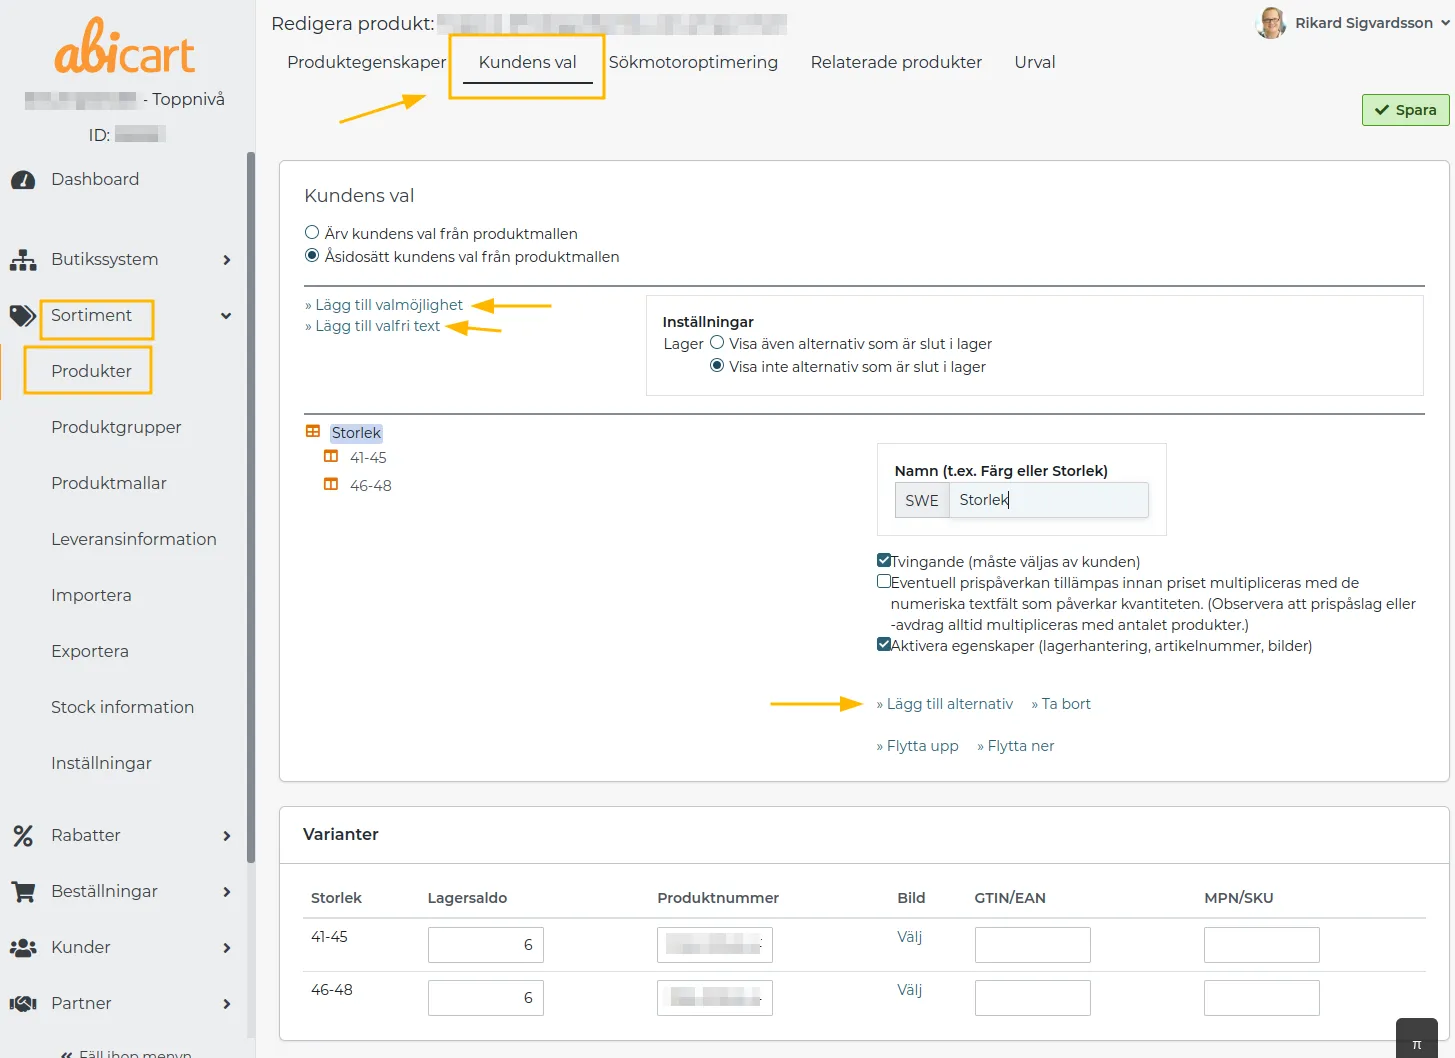Image resolution: width=1455 pixels, height=1058 pixels.
Task: Choose Visa även alternativ som är slut i lager
Action: click(x=717, y=343)
